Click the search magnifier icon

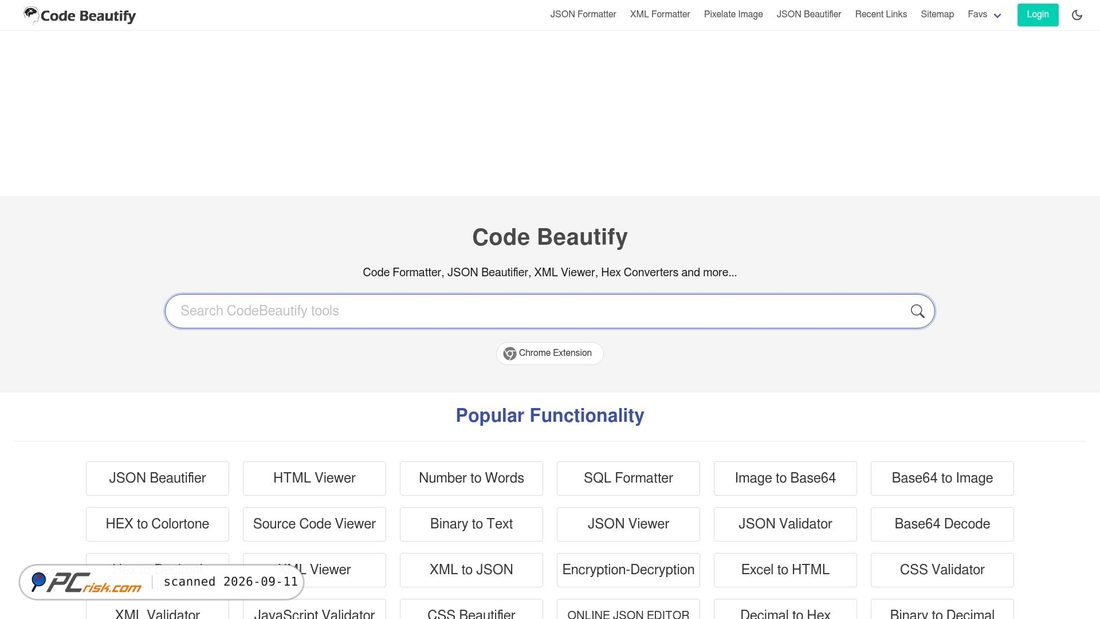[917, 311]
